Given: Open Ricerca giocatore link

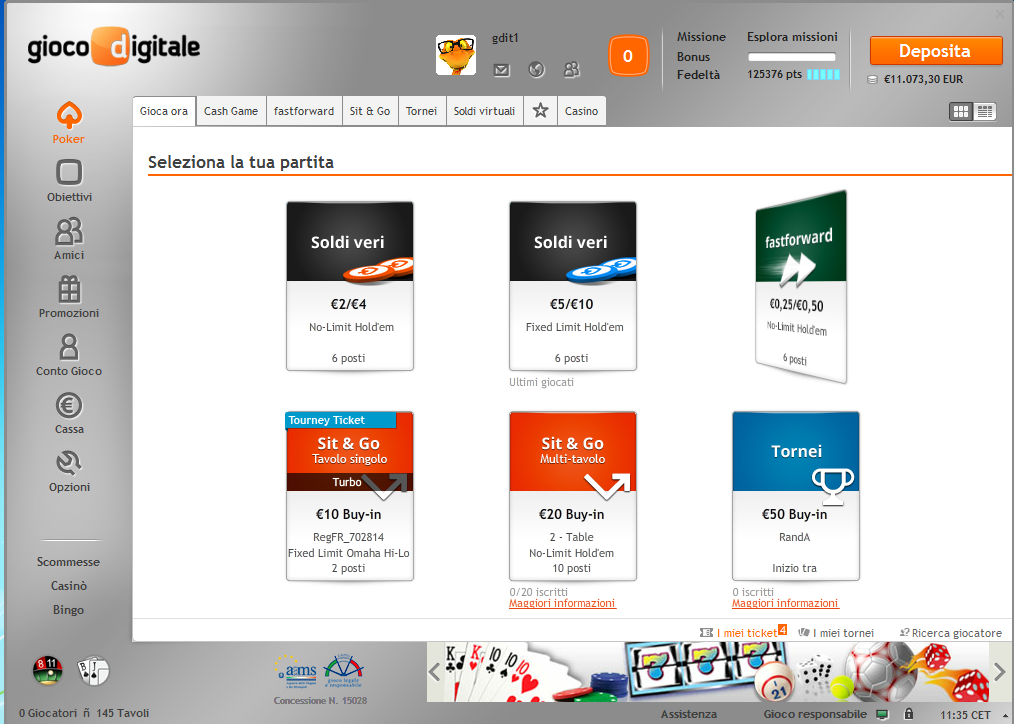Looking at the screenshot, I should (x=951, y=633).
